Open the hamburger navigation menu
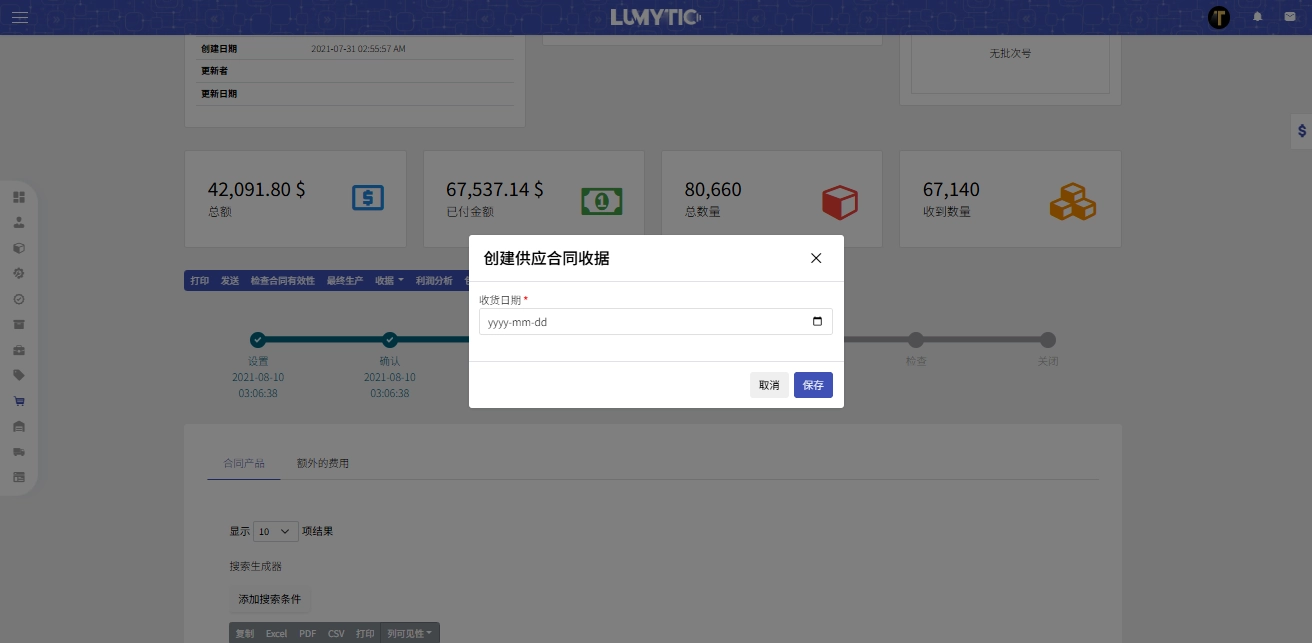1312x643 pixels. [x=20, y=17]
